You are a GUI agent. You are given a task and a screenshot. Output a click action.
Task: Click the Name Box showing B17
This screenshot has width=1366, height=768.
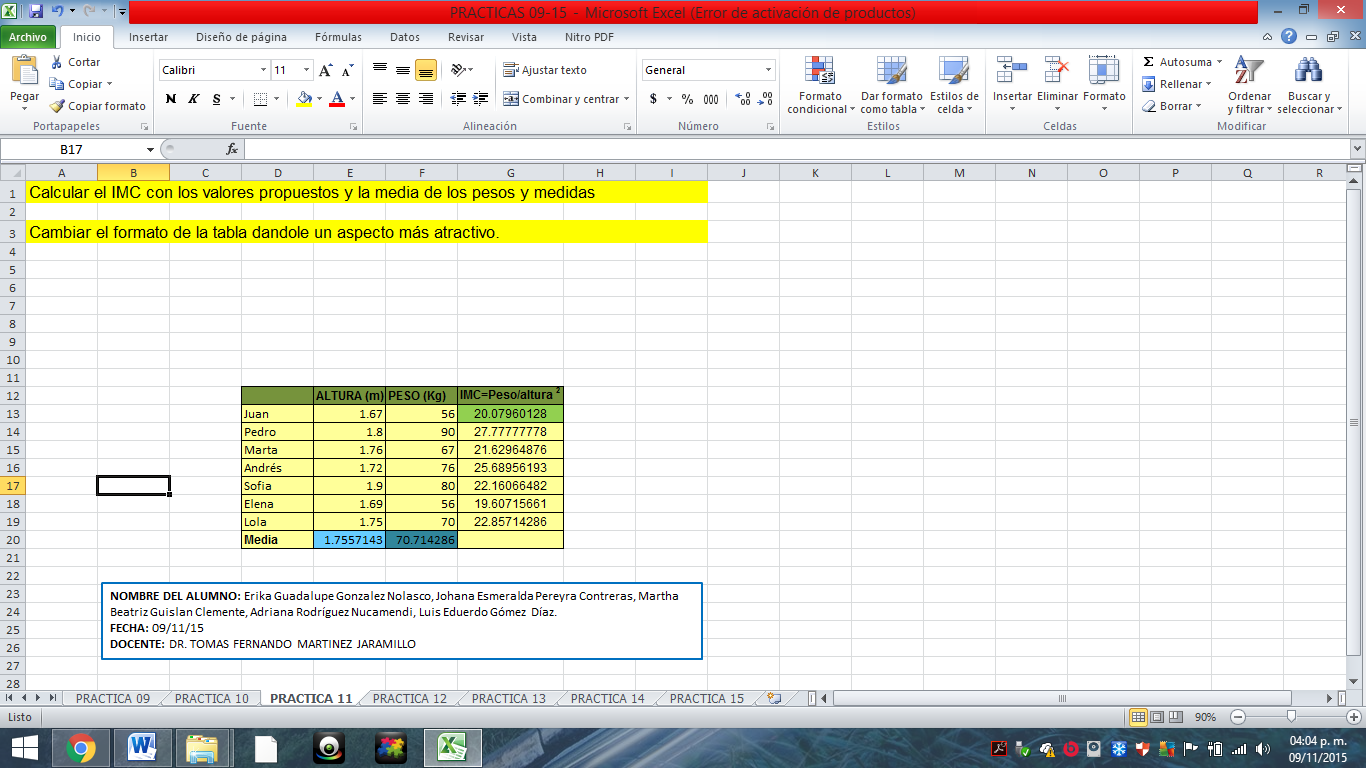coord(72,149)
